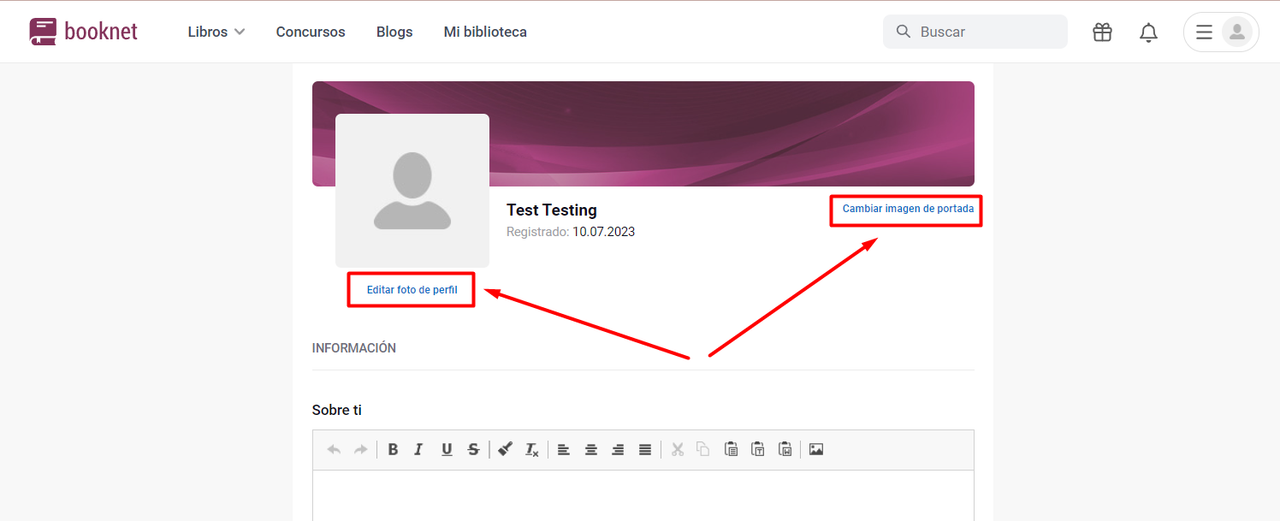Toggle underline formatting

(446, 450)
